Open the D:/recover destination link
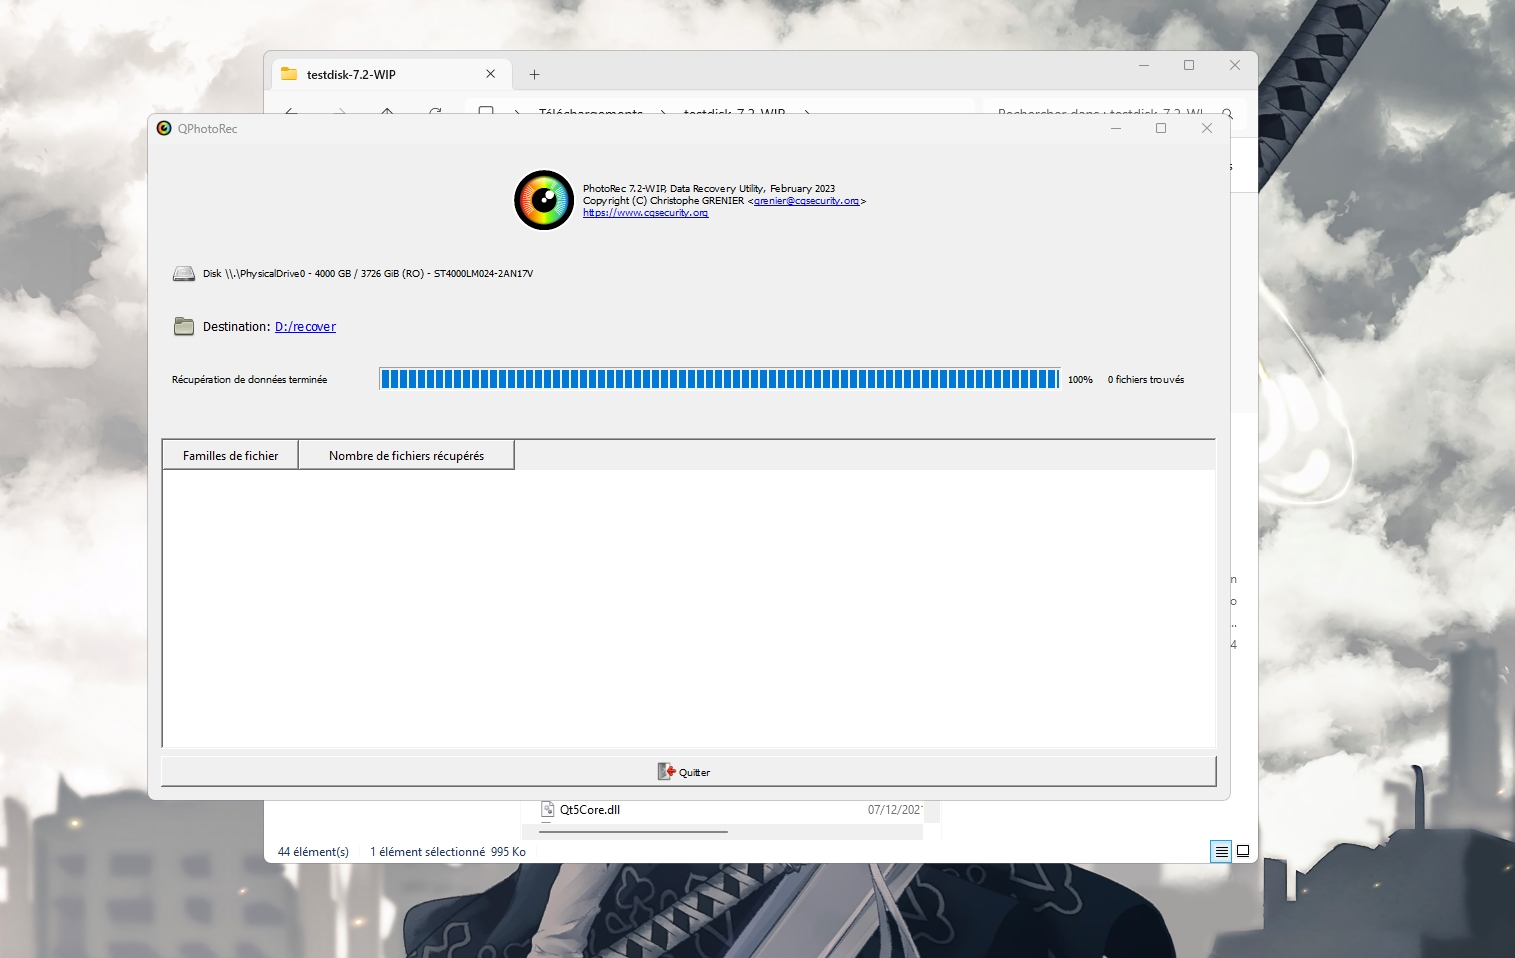The width and height of the screenshot is (1515, 958). point(305,327)
